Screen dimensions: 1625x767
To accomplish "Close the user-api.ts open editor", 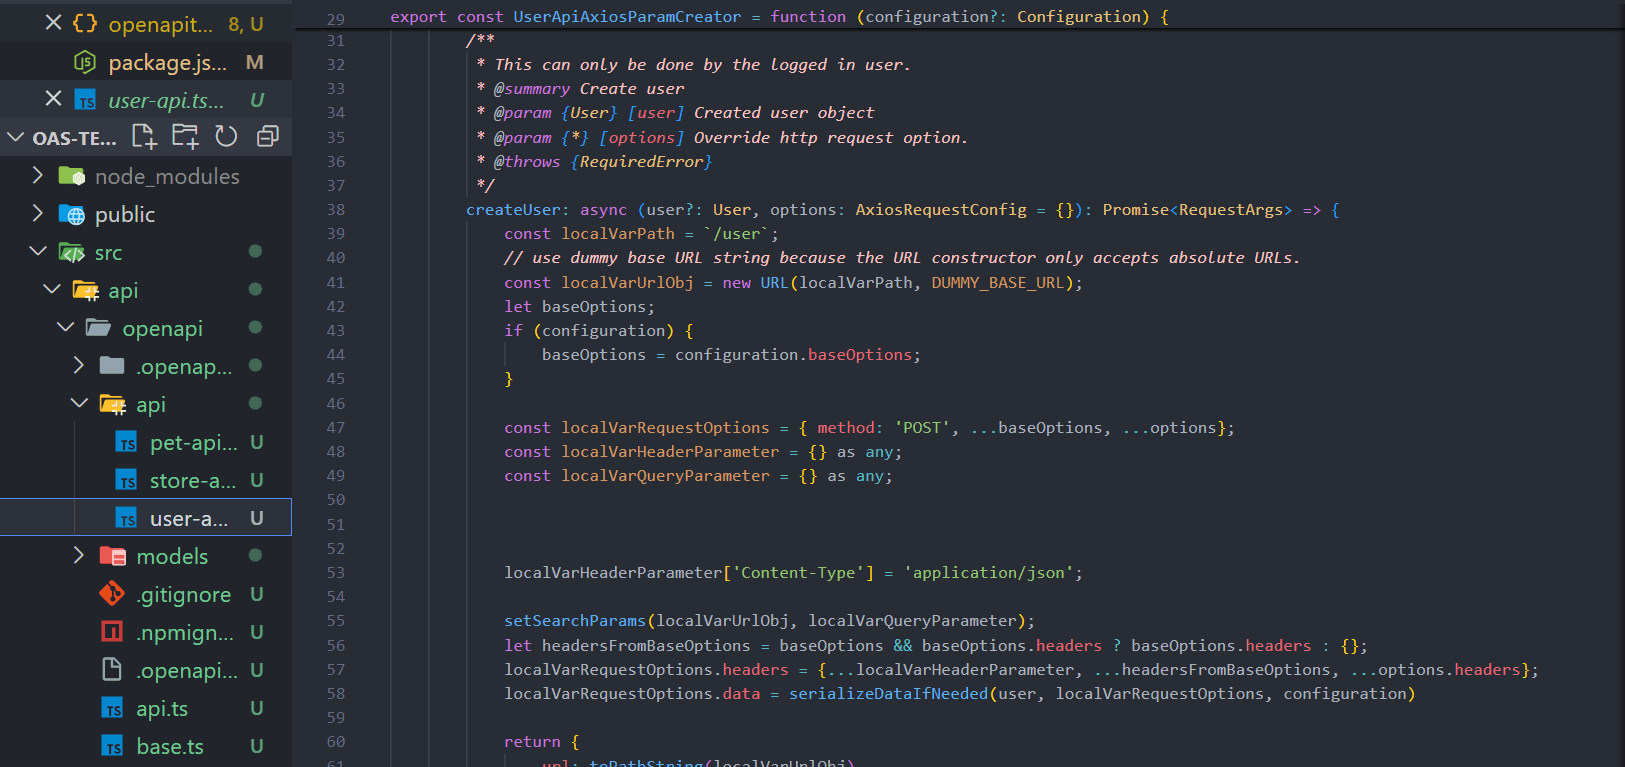I will (x=54, y=99).
